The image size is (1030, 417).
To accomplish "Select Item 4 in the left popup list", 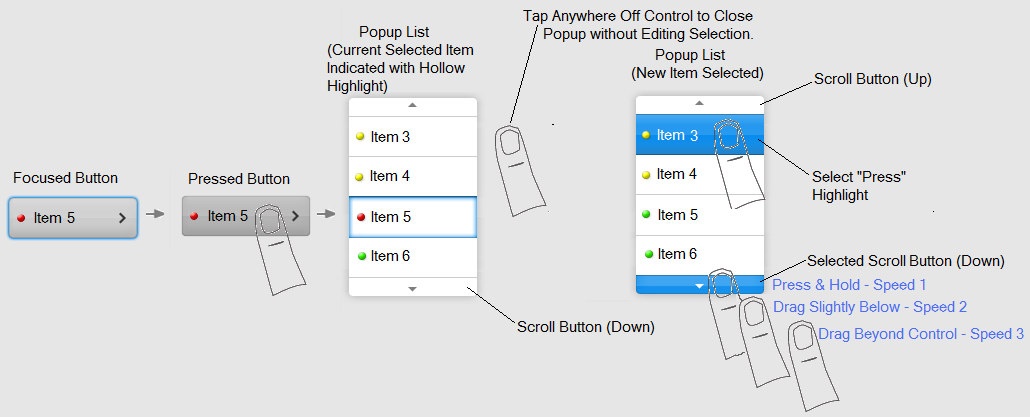I will click(x=412, y=176).
